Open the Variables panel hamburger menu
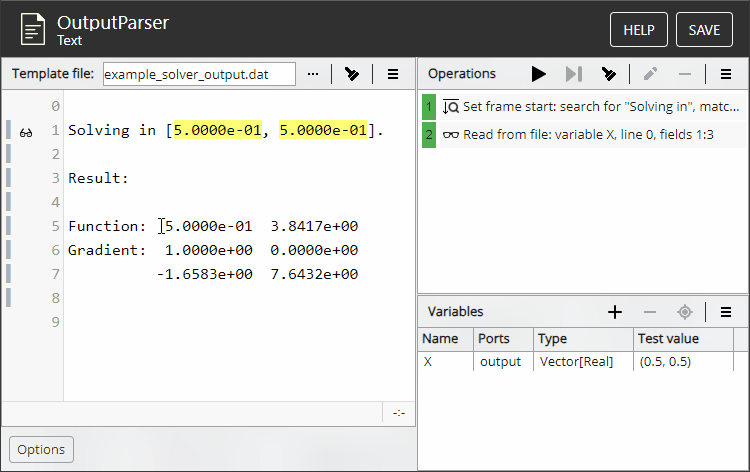The height and width of the screenshot is (472, 750). (726, 312)
